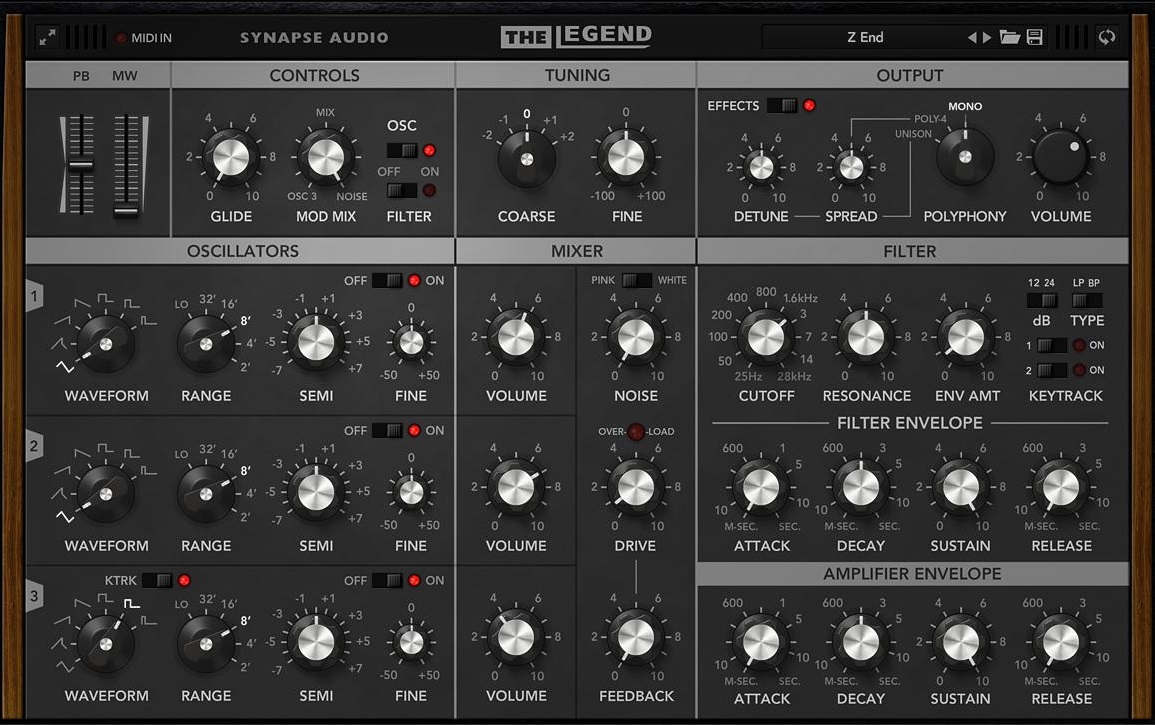Click the MIDI IN indicator light
Image resolution: width=1155 pixels, height=725 pixels.
[121, 38]
